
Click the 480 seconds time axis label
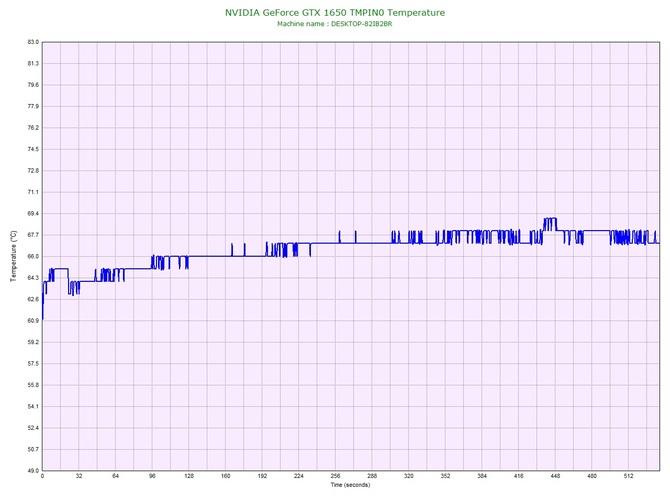point(592,476)
